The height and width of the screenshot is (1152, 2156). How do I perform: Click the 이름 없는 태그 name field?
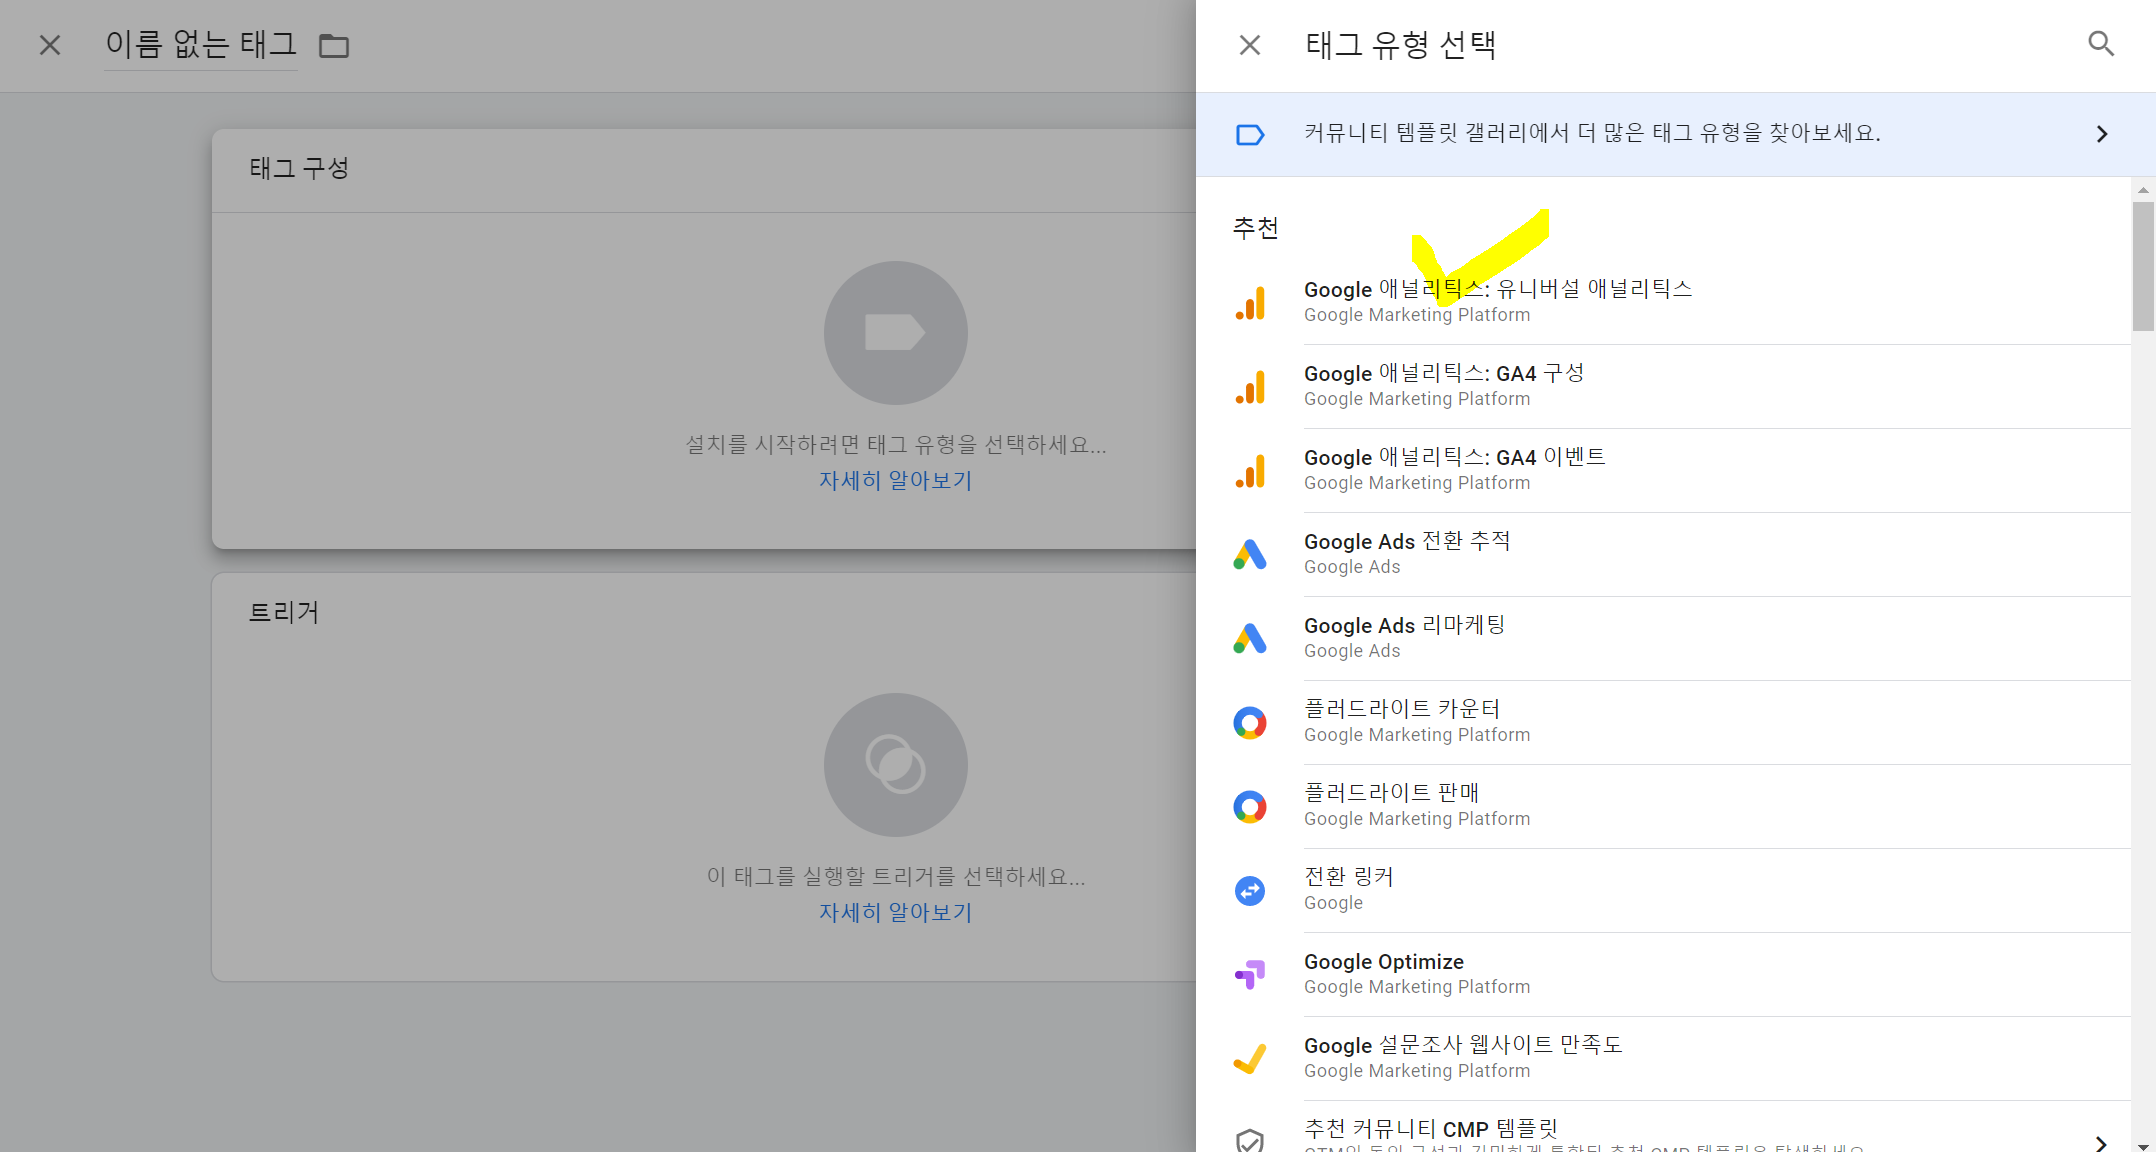tap(201, 45)
